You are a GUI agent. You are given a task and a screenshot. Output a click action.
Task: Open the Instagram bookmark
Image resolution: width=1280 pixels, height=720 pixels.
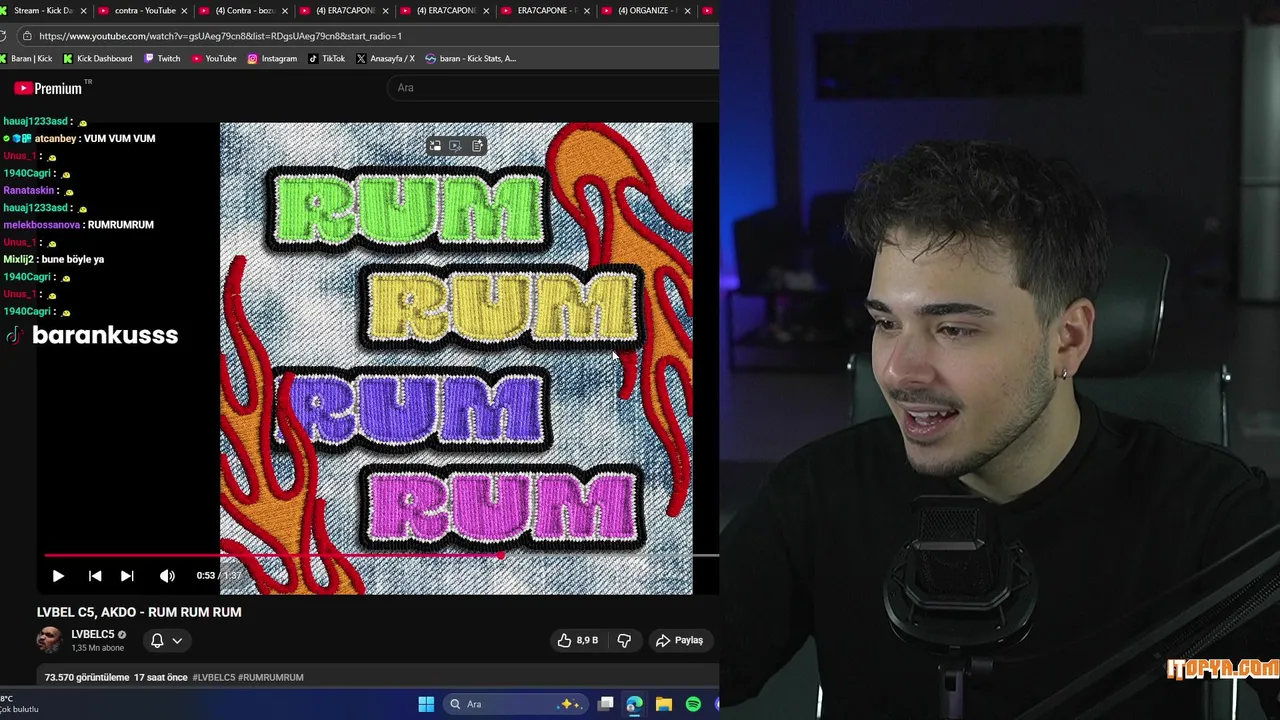(272, 59)
